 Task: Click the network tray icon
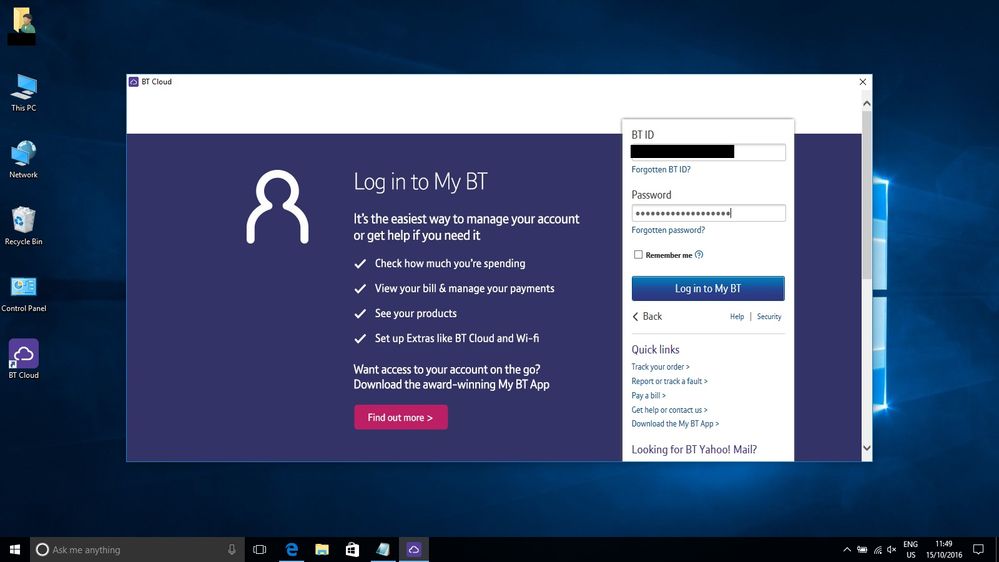point(877,549)
